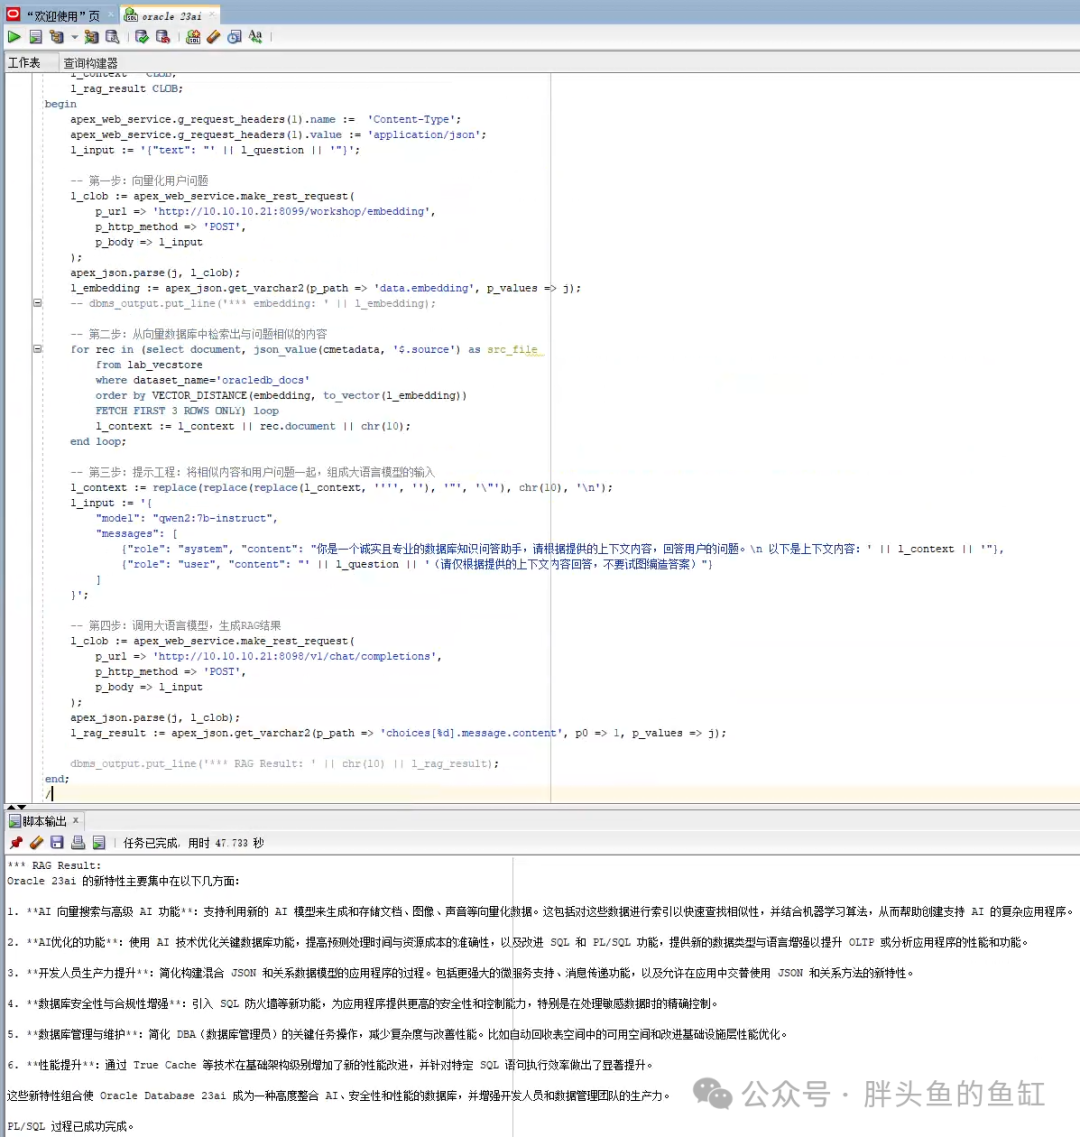Click the 'Content-Type' header string

[411, 120]
